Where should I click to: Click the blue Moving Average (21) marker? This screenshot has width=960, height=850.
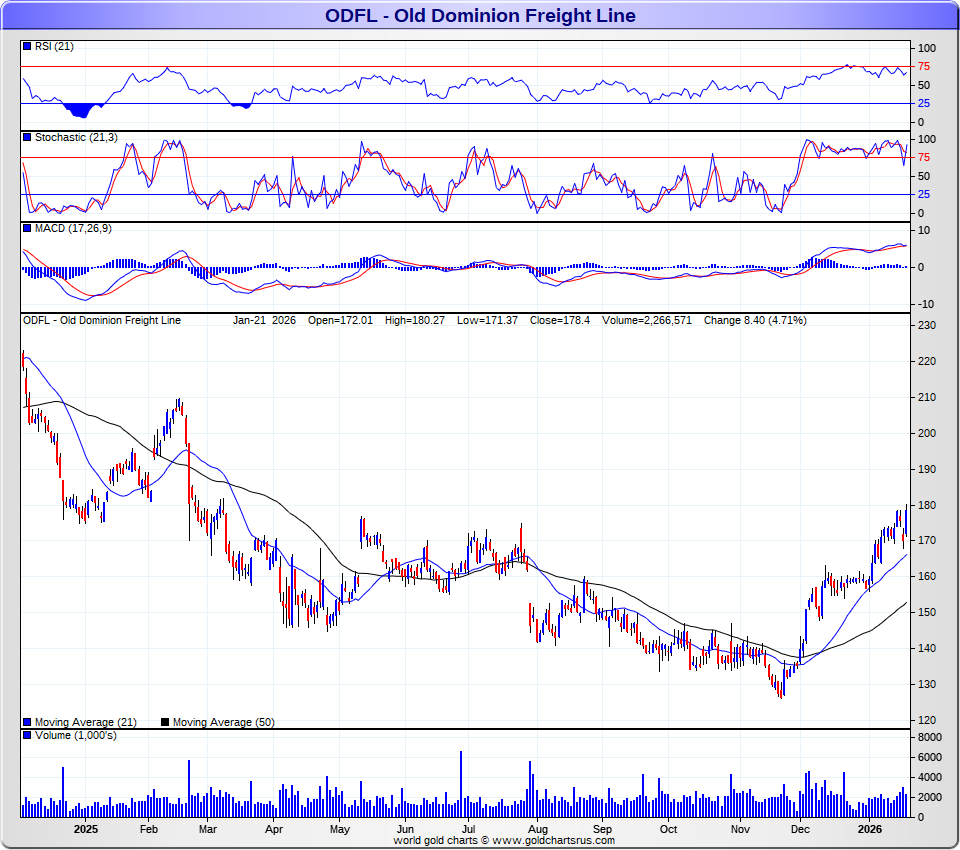(26, 722)
